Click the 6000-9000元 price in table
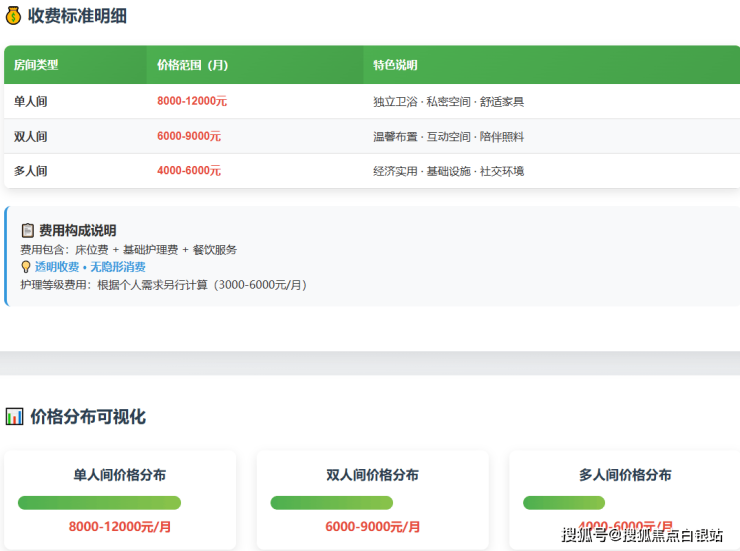Viewport: 740px width, 551px height. coord(189,136)
